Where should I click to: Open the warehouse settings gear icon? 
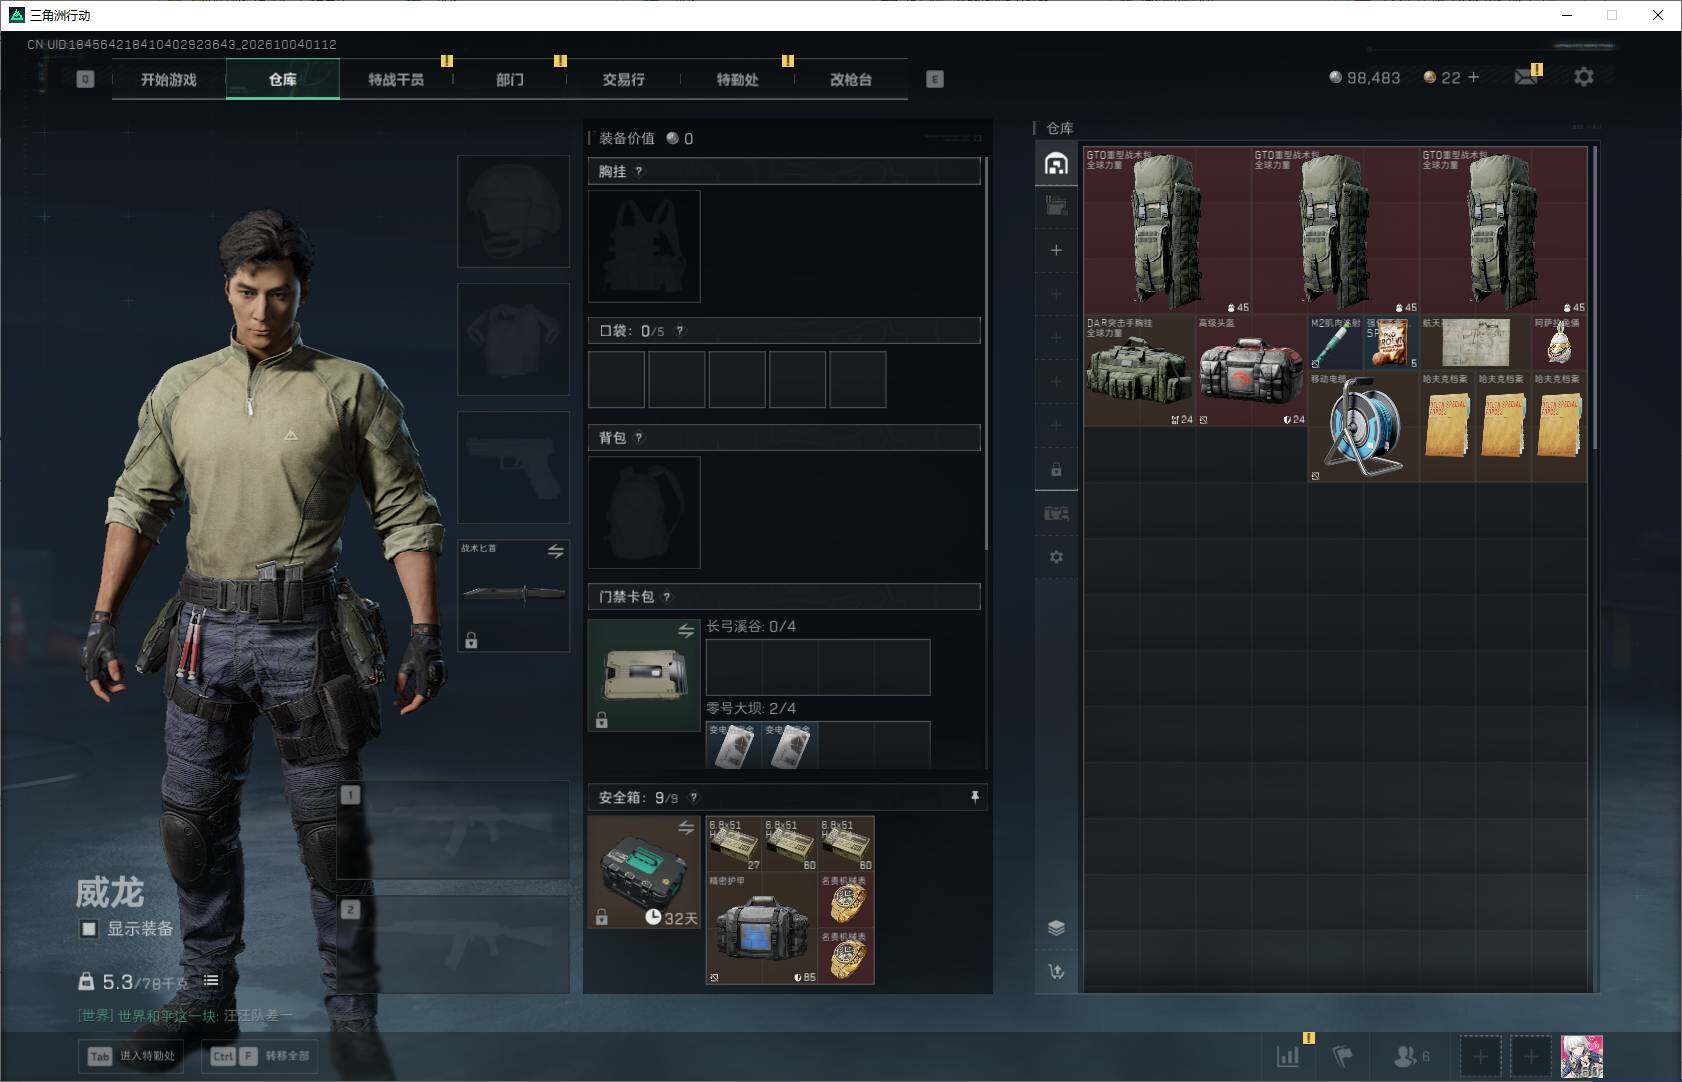point(1056,557)
